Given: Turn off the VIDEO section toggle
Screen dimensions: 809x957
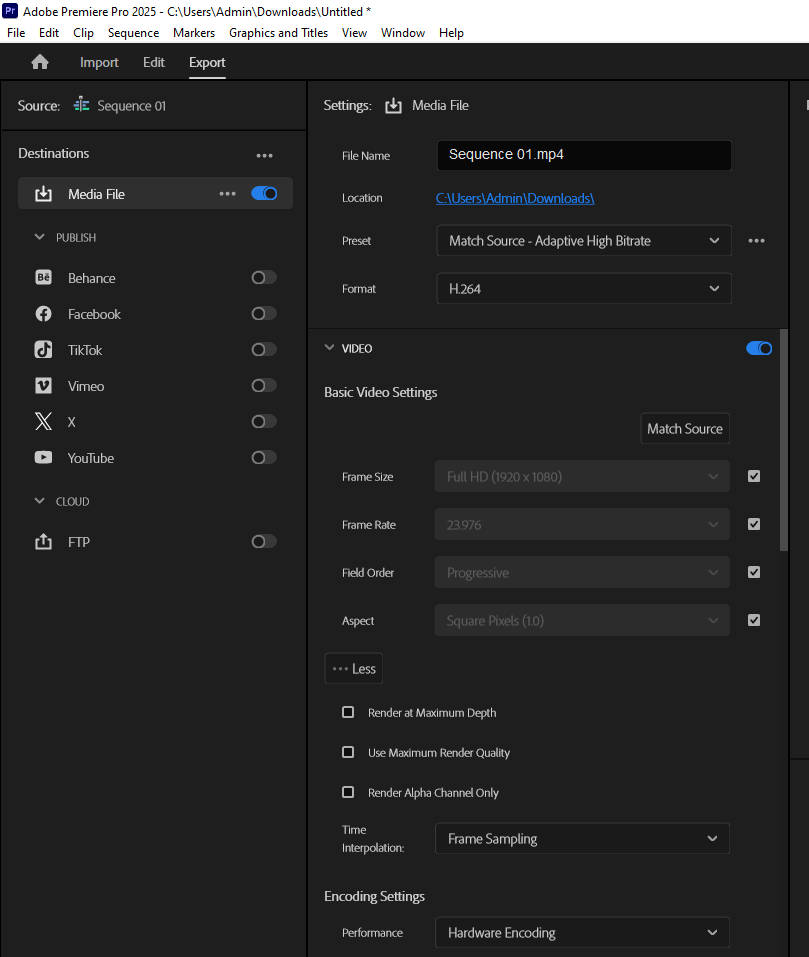Looking at the screenshot, I should 759,348.
